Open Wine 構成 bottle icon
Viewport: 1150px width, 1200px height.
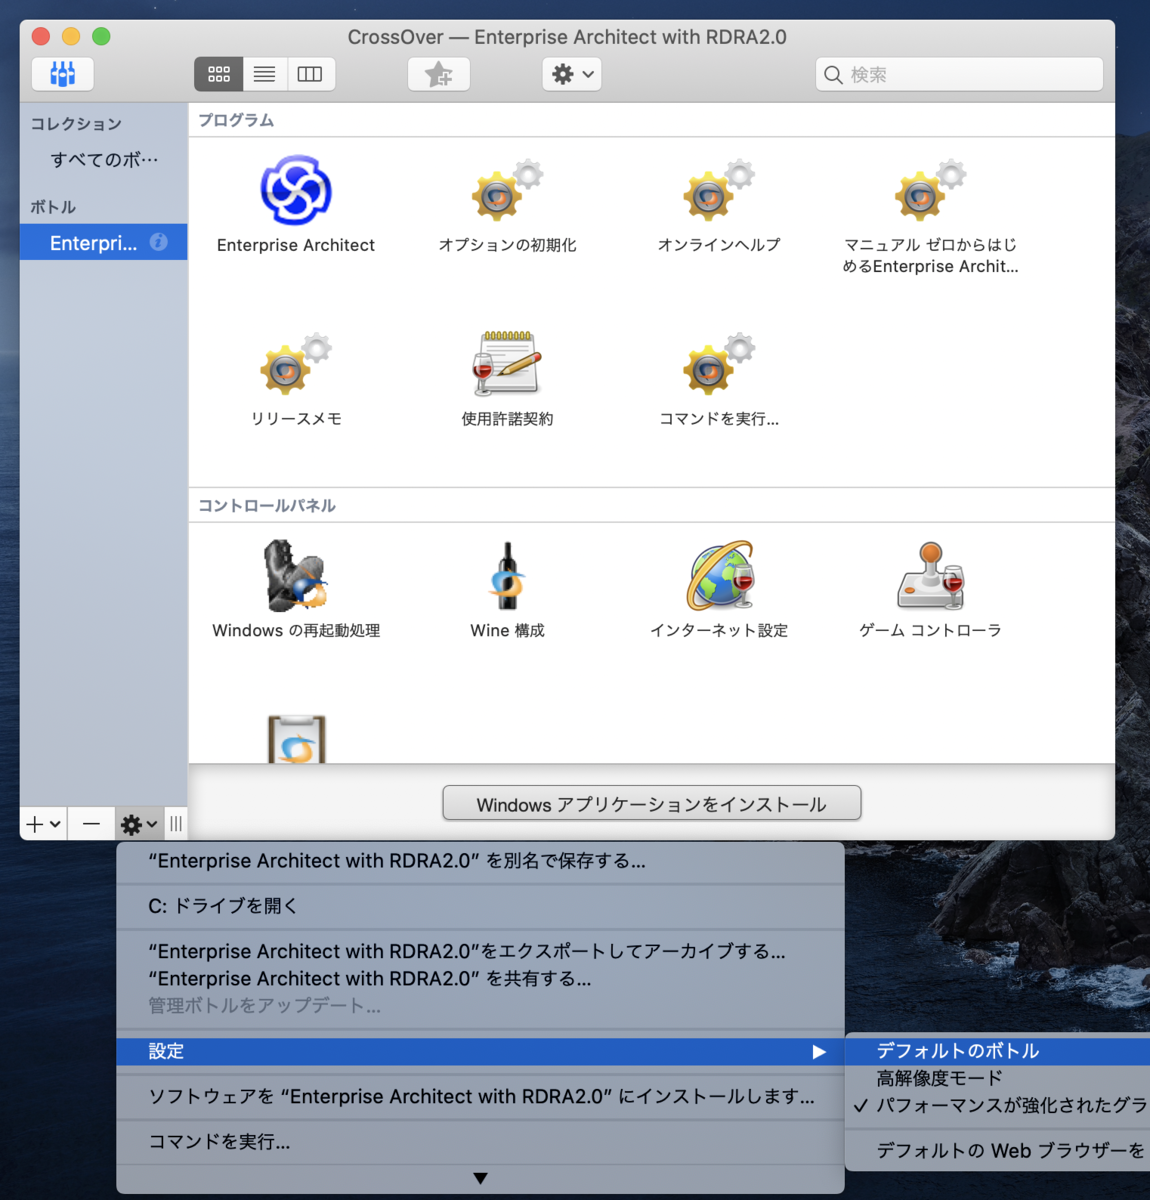507,576
